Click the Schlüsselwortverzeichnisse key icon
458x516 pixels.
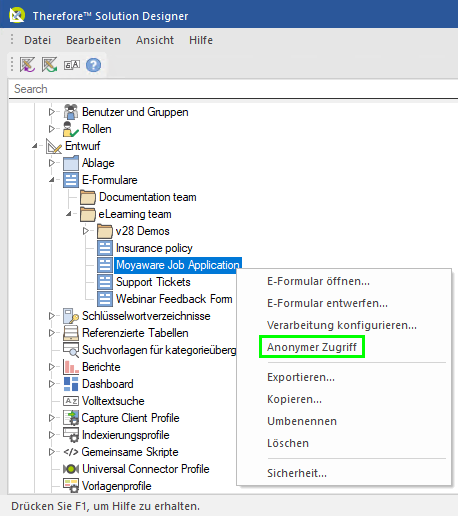pos(71,316)
